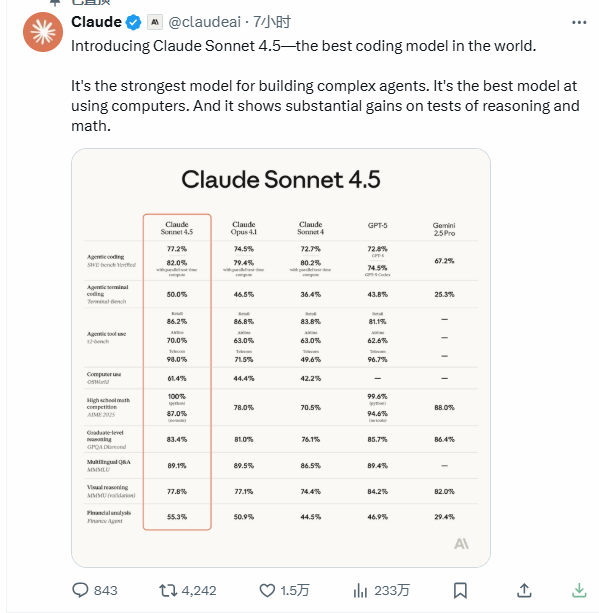Open the 7小时 timestamp link
Viewport: 599px width, 613px height.
(x=272, y=22)
